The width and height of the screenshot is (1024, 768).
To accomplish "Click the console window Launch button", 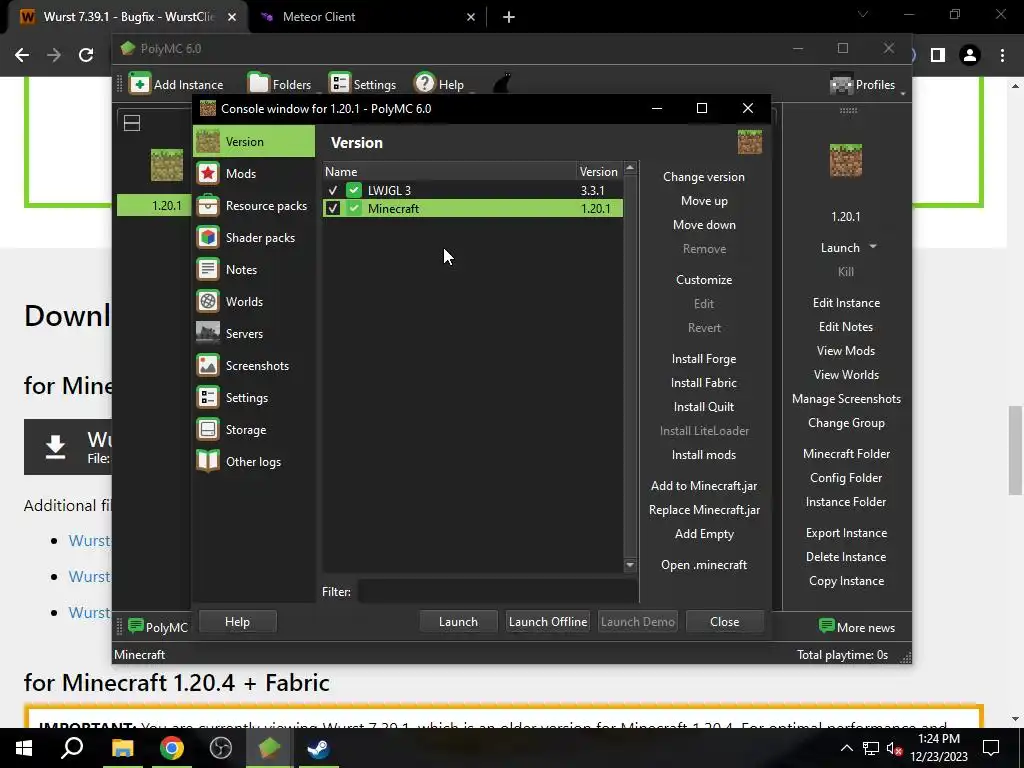I will (x=458, y=622).
